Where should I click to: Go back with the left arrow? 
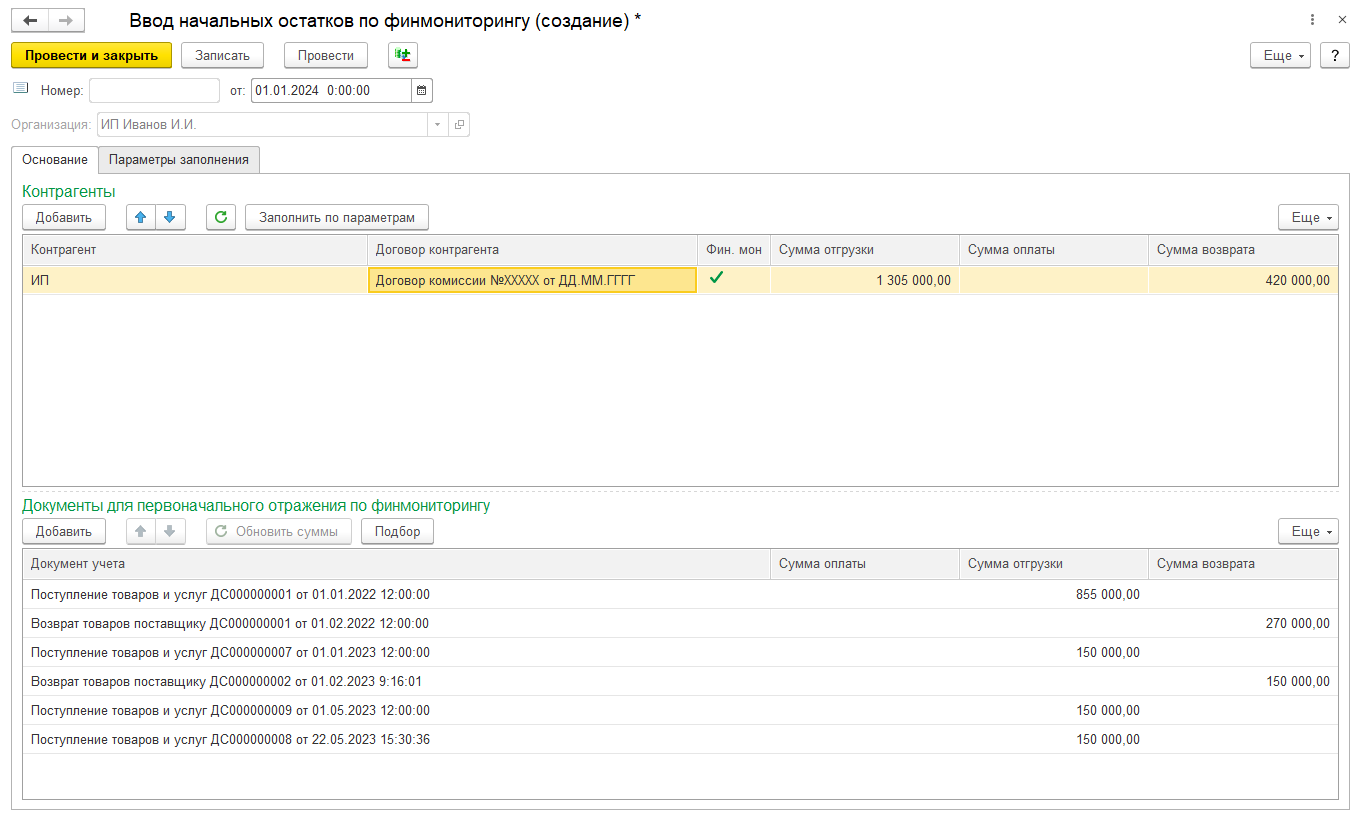point(30,20)
